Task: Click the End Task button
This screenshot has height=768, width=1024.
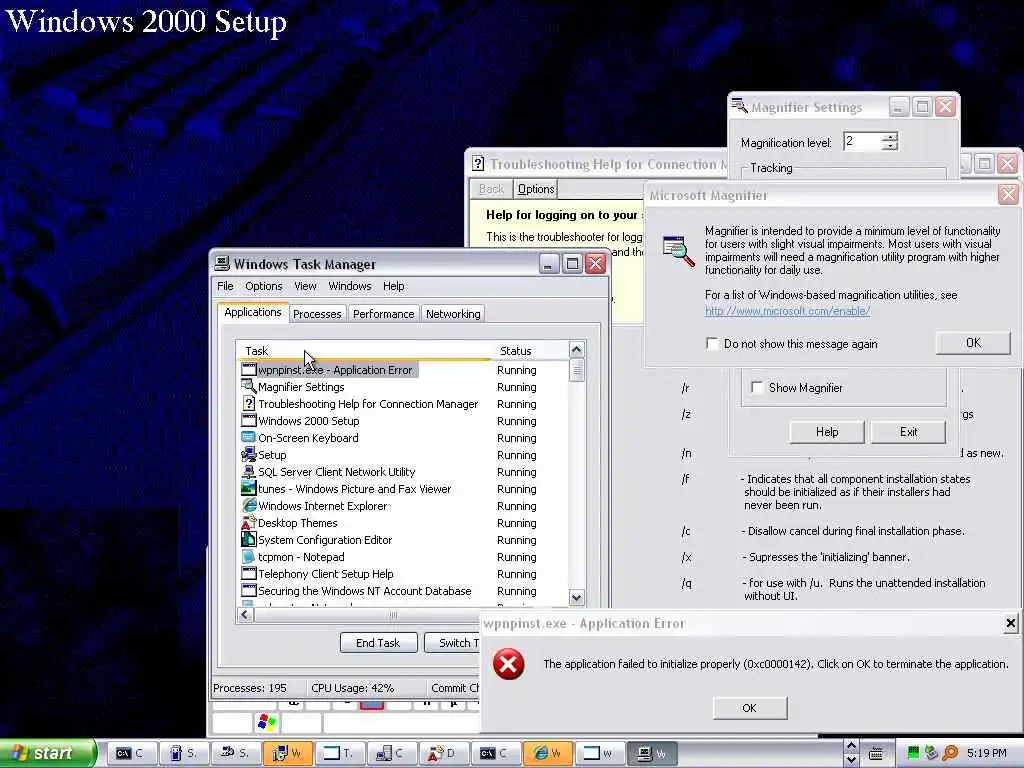Action: tap(378, 643)
